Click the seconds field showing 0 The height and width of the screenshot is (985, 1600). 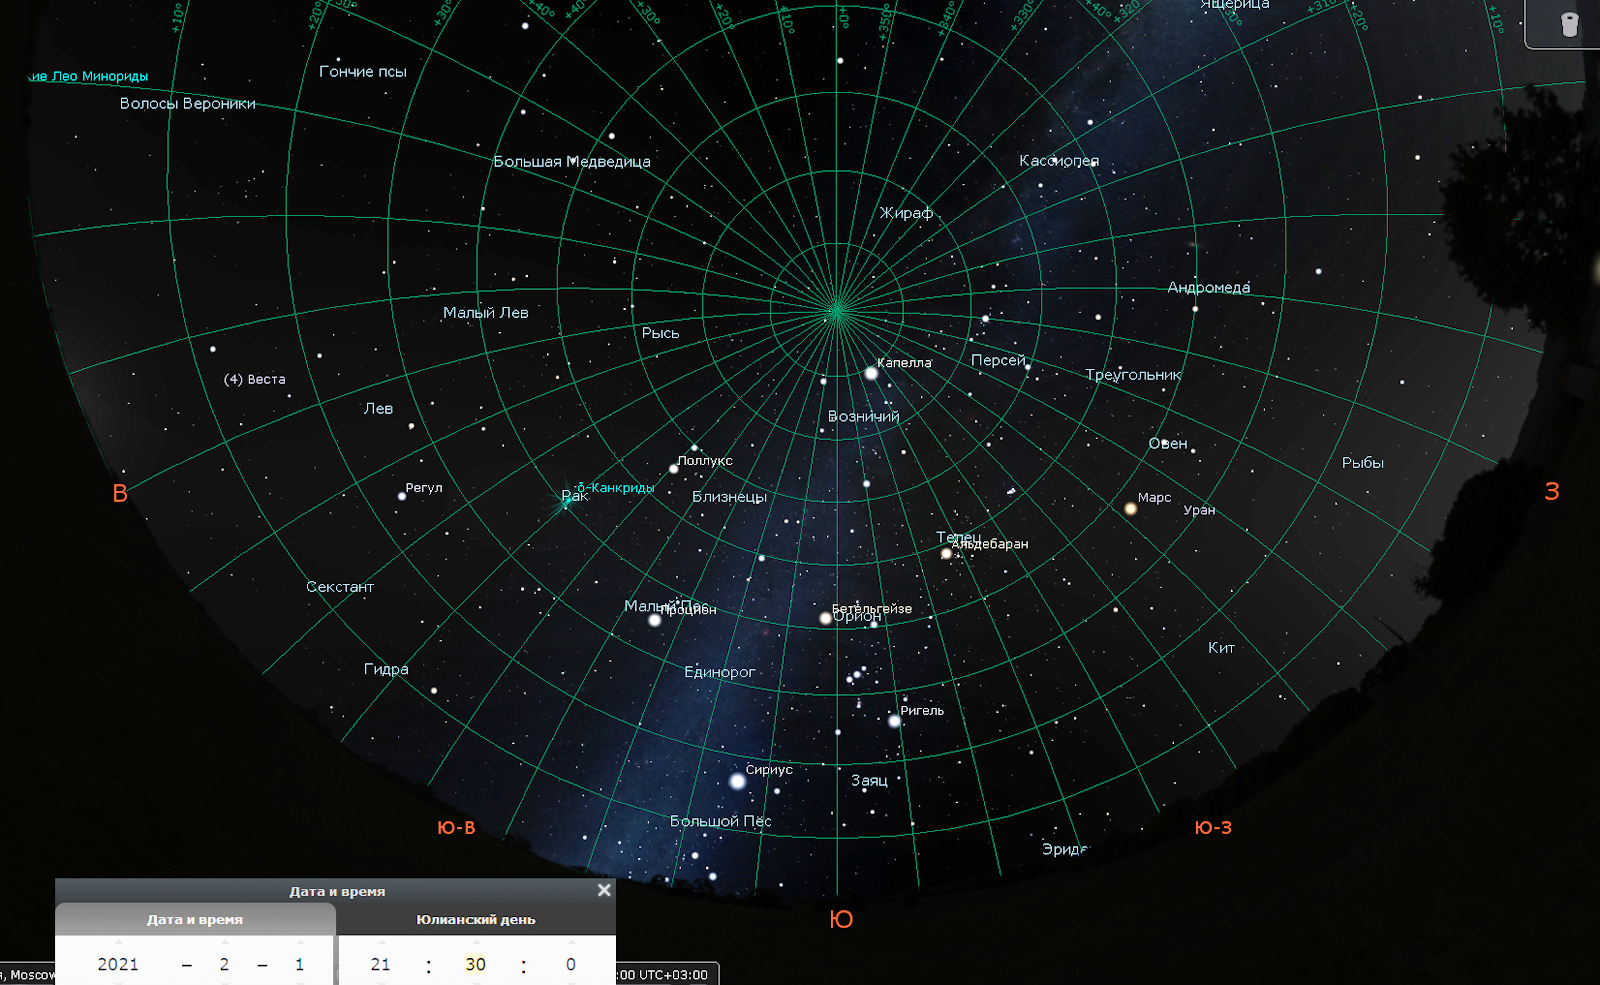[571, 965]
